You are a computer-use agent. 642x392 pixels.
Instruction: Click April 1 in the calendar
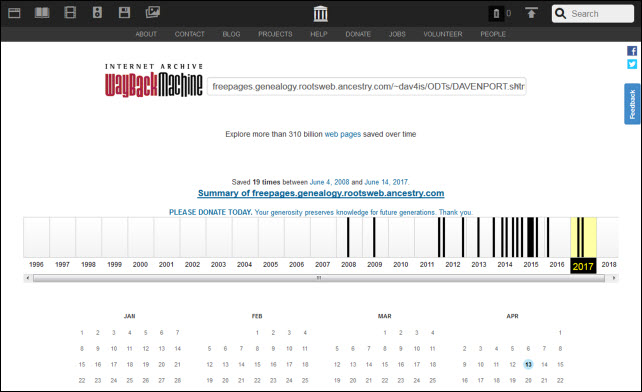pyautogui.click(x=560, y=333)
